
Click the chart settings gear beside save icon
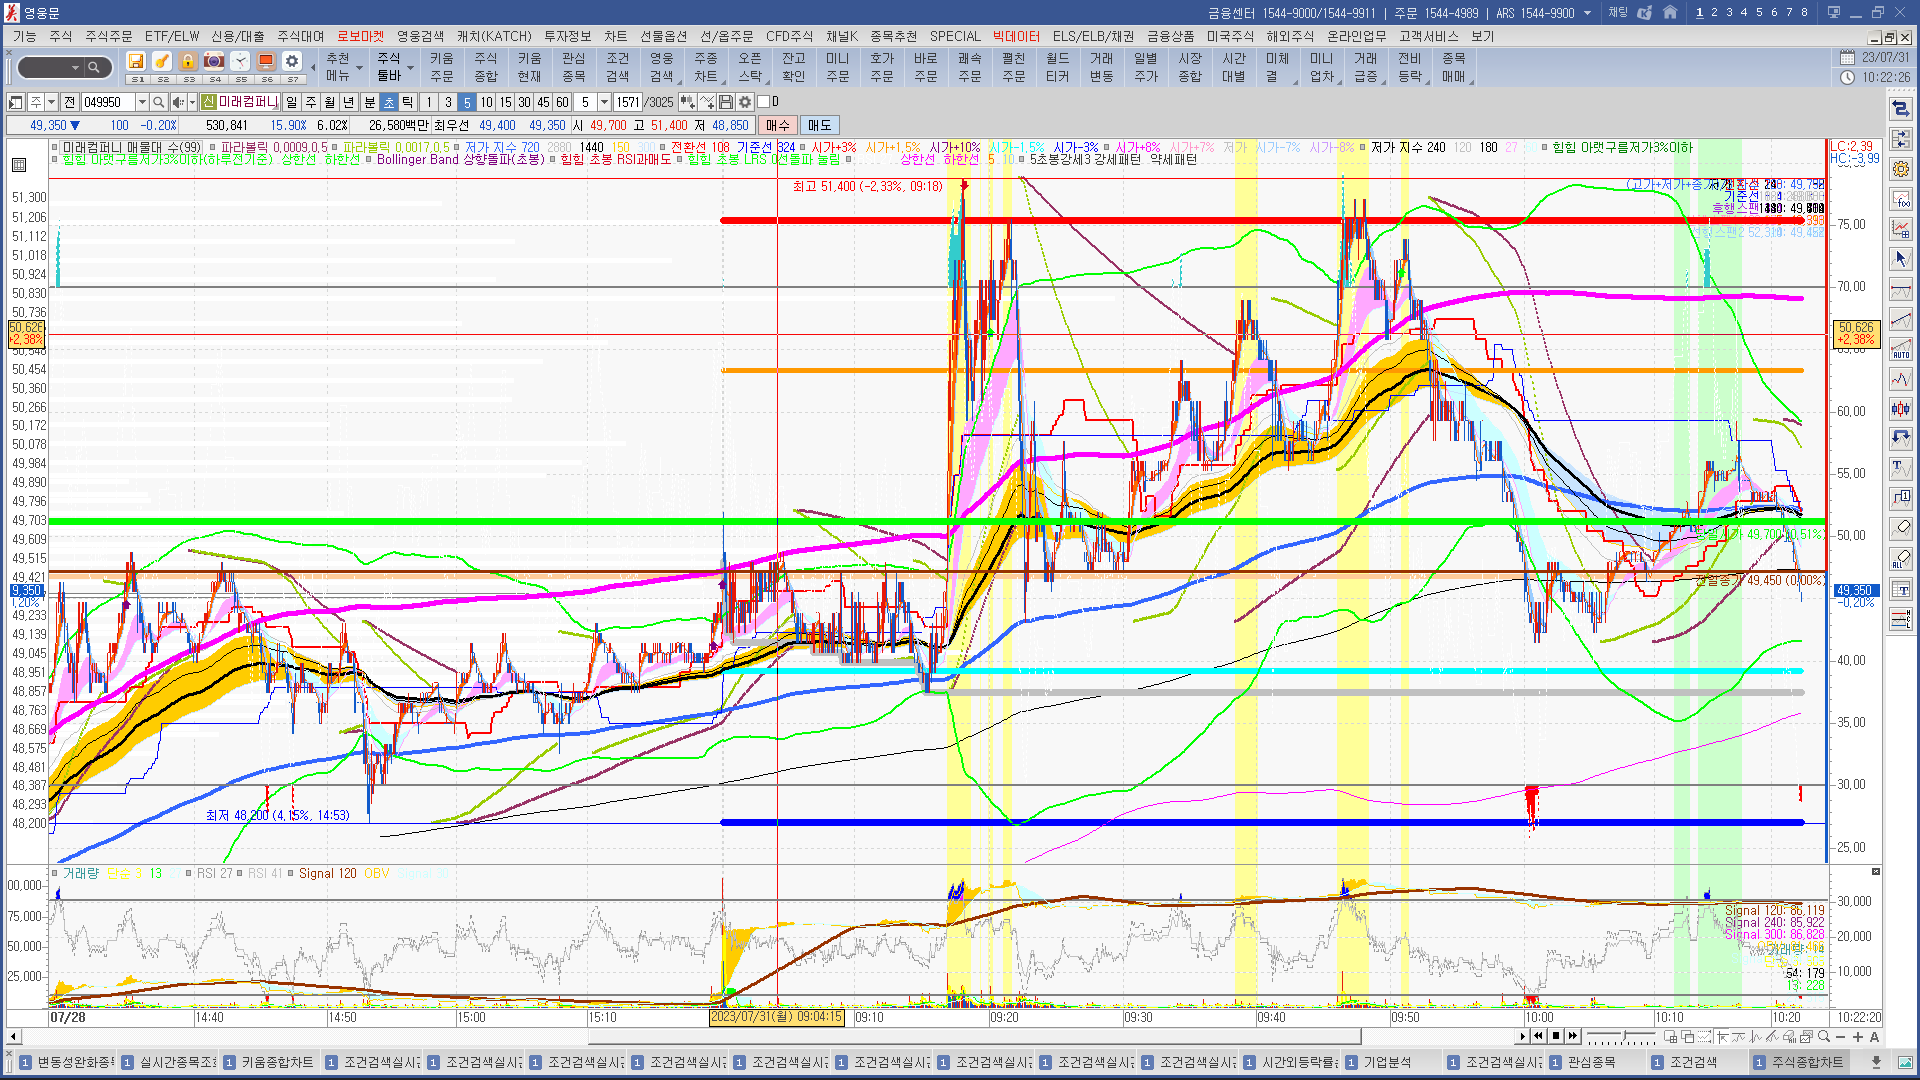coord(745,102)
